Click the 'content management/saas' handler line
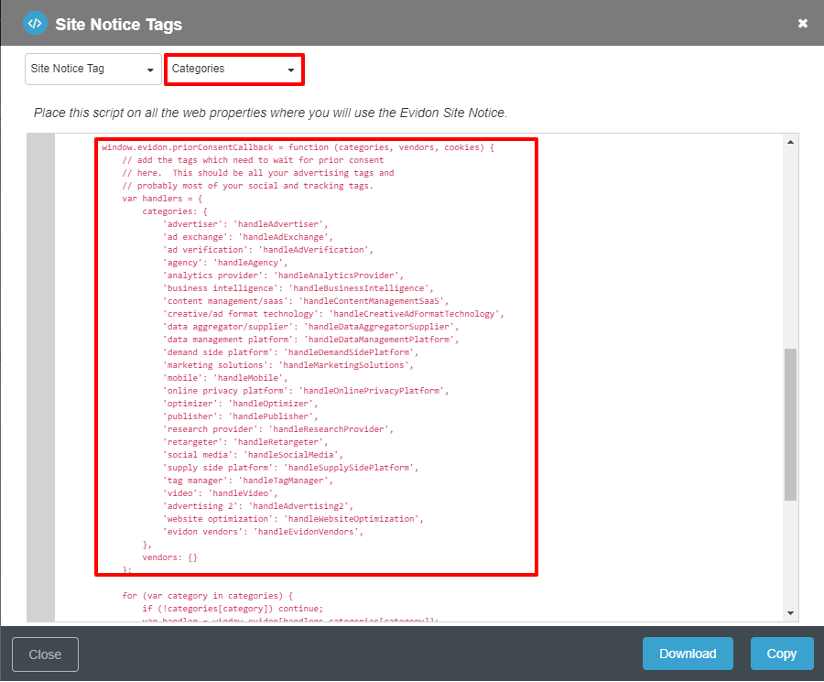Viewport: 824px width, 682px height. click(x=306, y=301)
